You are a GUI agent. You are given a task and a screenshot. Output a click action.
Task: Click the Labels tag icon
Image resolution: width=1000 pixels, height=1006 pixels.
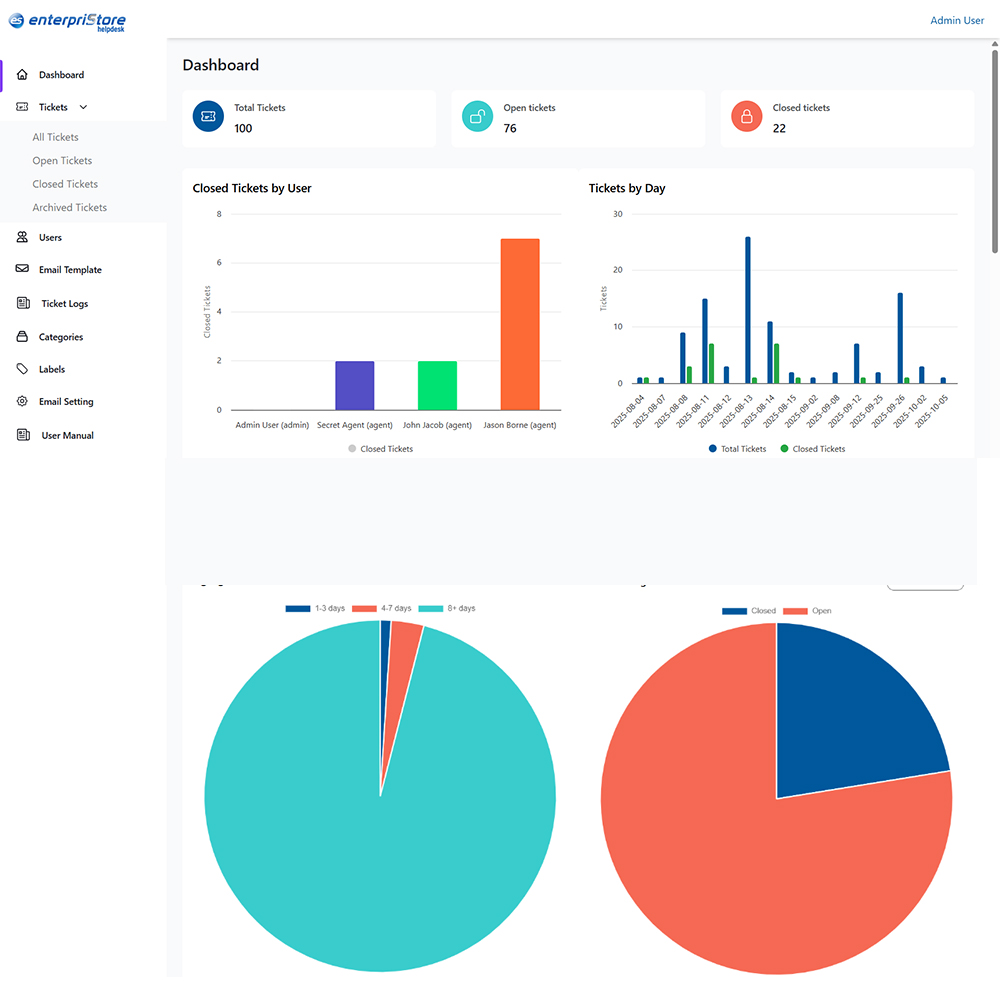point(22,369)
